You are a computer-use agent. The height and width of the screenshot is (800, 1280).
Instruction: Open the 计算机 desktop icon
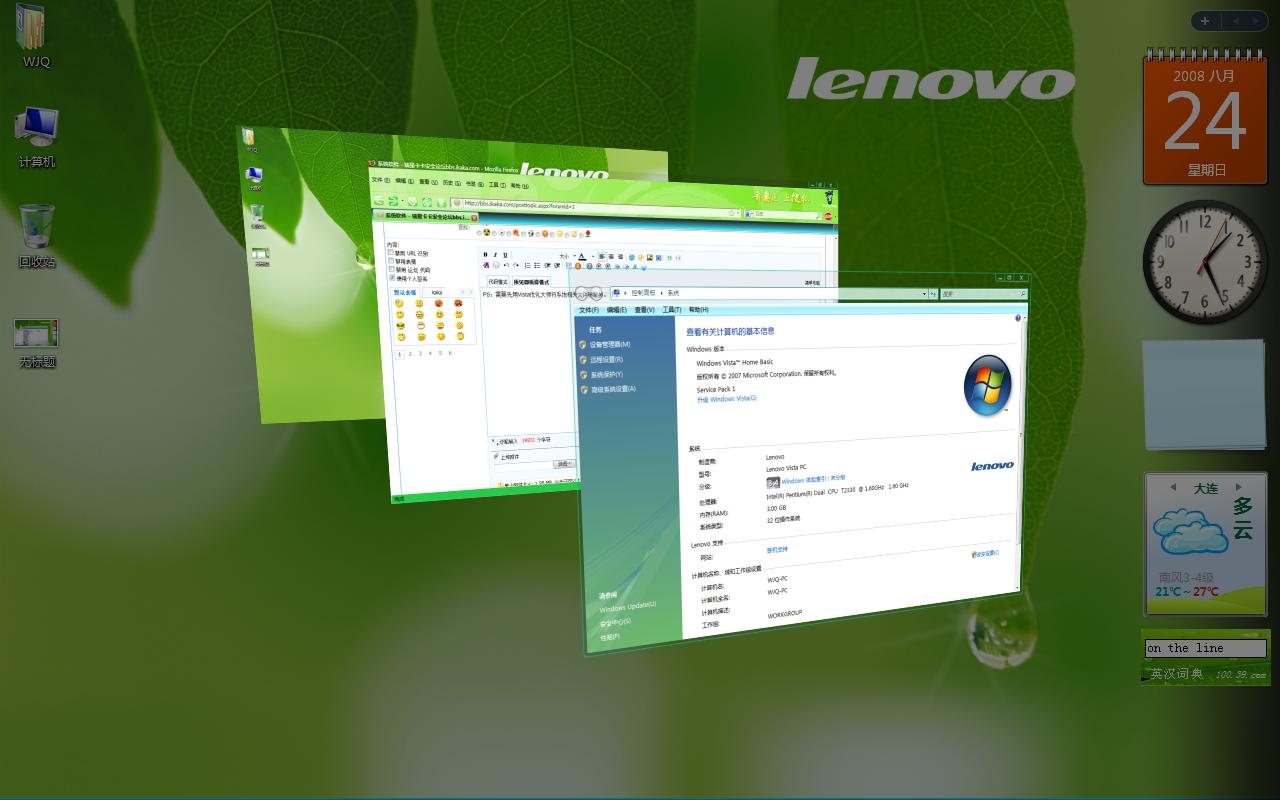pos(37,138)
